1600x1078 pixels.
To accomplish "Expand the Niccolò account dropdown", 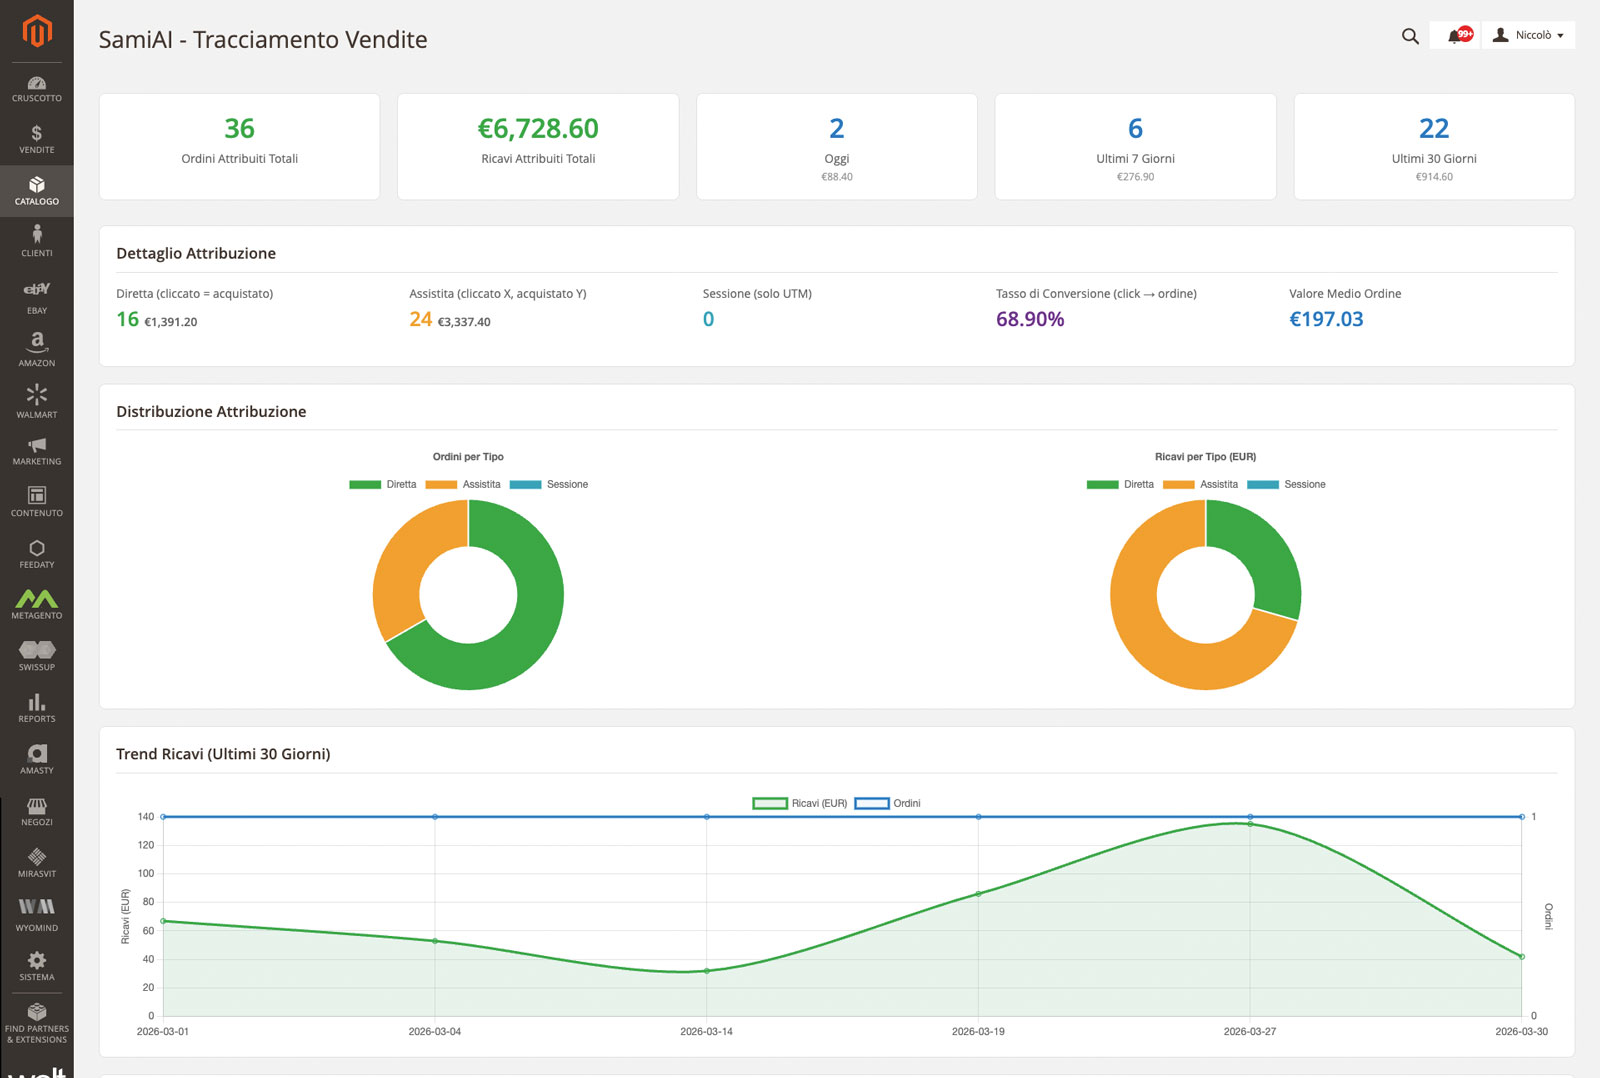I will 1528,35.
